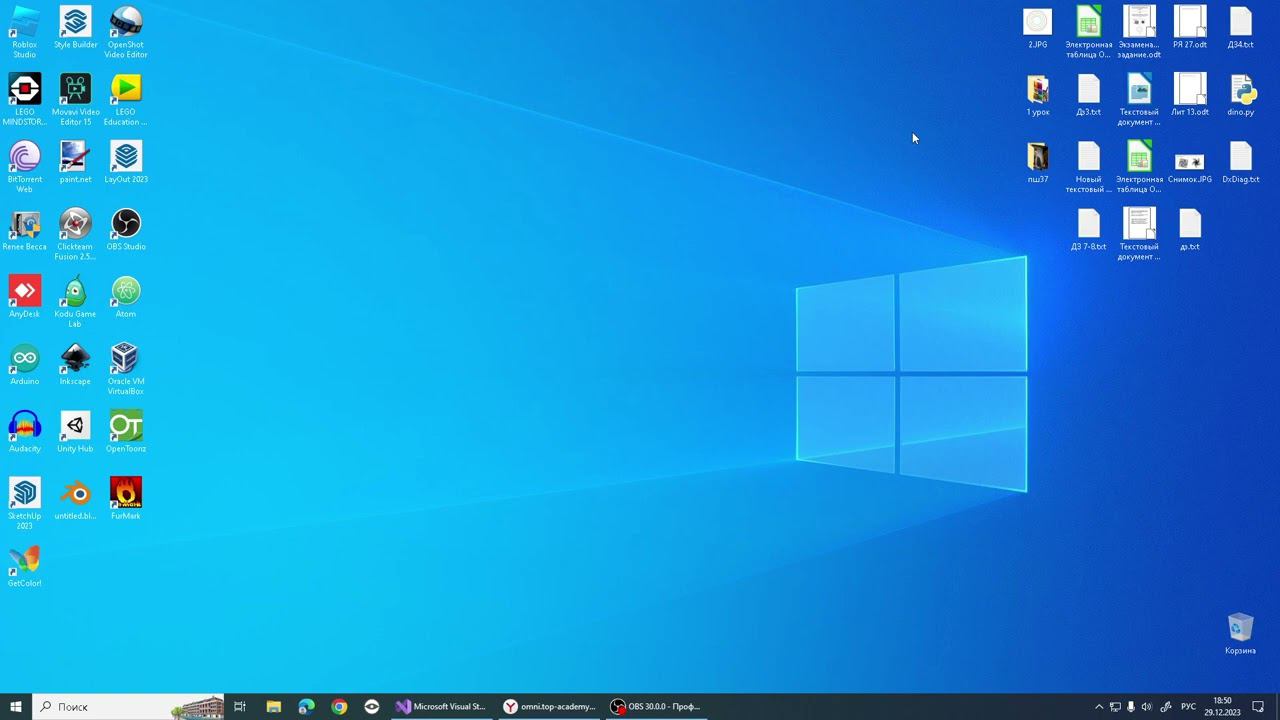Open Microsoft Edge from the taskbar

coord(306,706)
